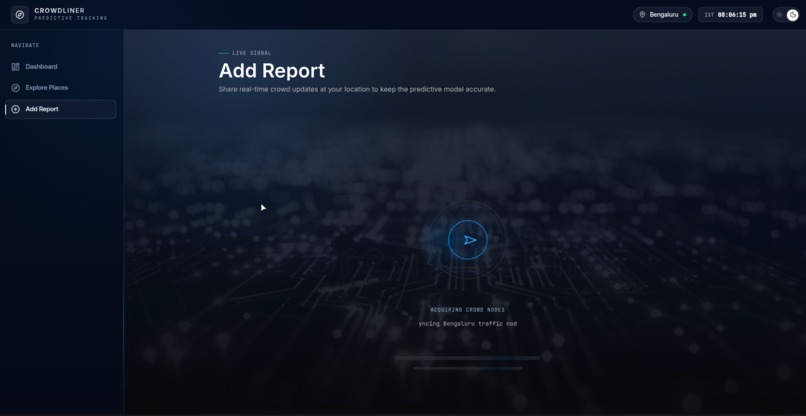
Task: Click the location pin icon beside Bengaluru
Action: pos(642,15)
